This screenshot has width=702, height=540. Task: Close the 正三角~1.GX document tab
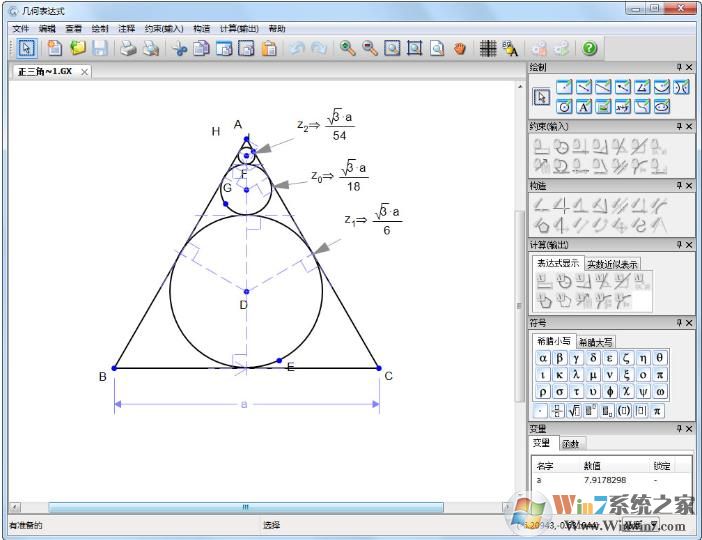84,72
